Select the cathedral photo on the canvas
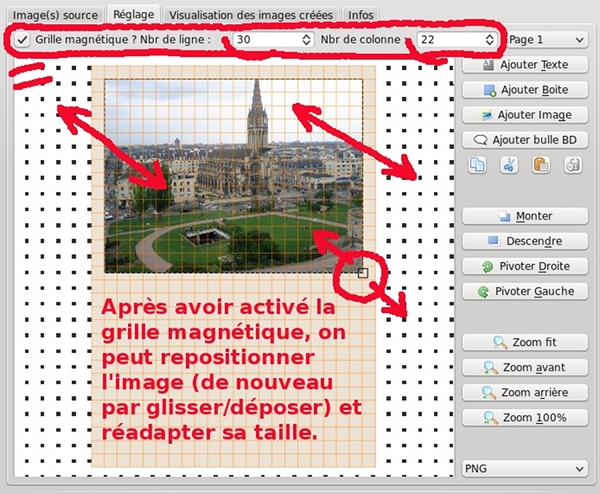The width and height of the screenshot is (600, 494). click(x=233, y=176)
